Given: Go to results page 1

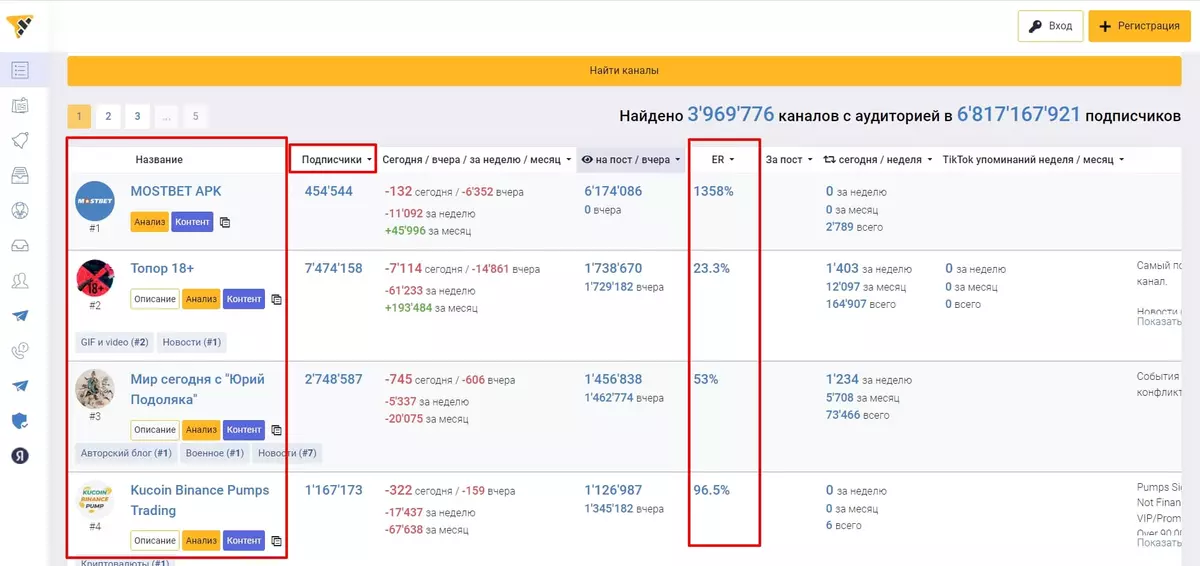Looking at the screenshot, I should [x=79, y=116].
